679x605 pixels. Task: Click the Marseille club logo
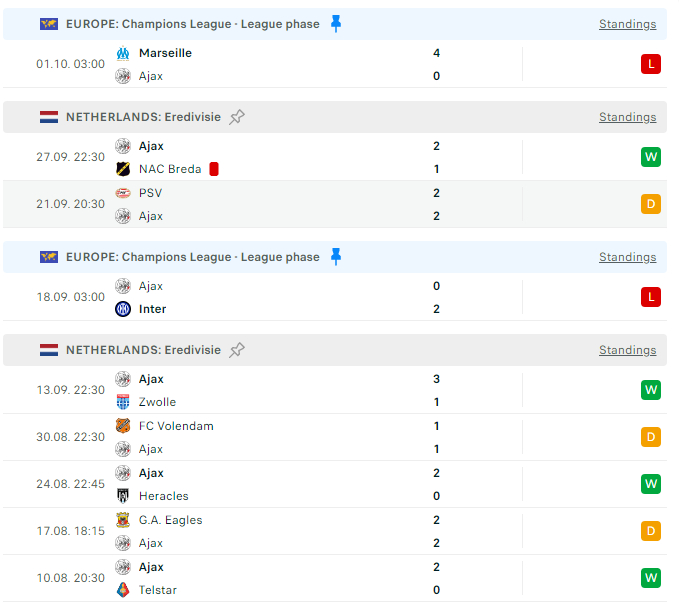point(123,53)
